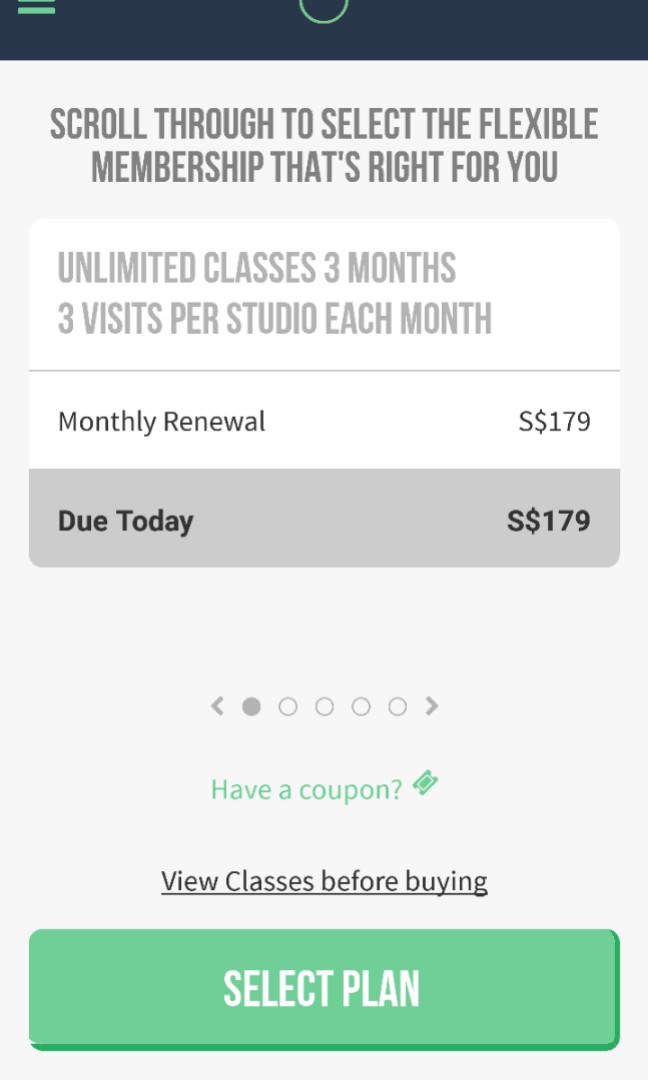Select the currently active first carousel dot

(x=251, y=706)
